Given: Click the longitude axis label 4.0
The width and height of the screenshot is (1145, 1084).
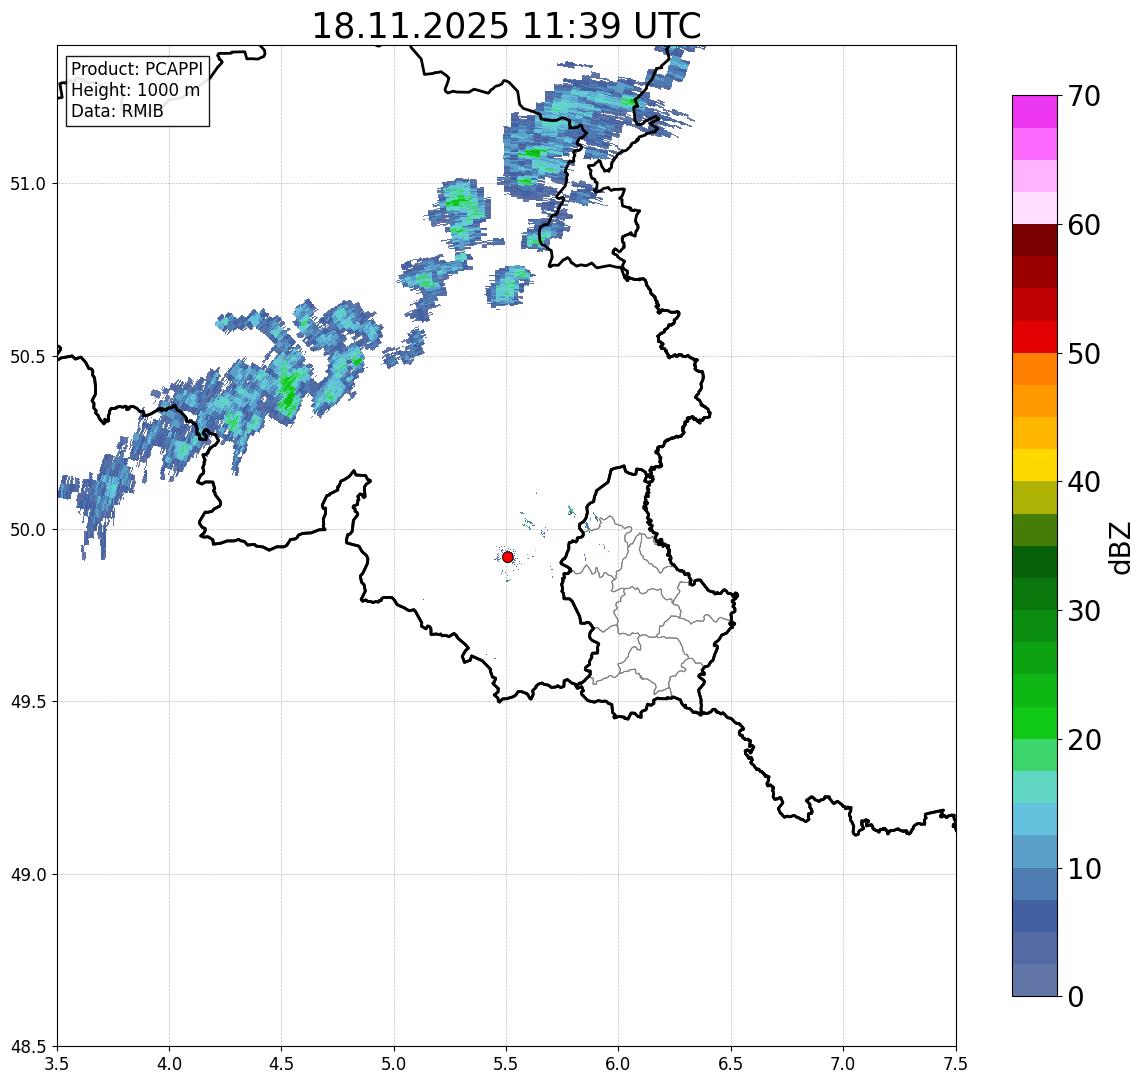Looking at the screenshot, I should [169, 1064].
